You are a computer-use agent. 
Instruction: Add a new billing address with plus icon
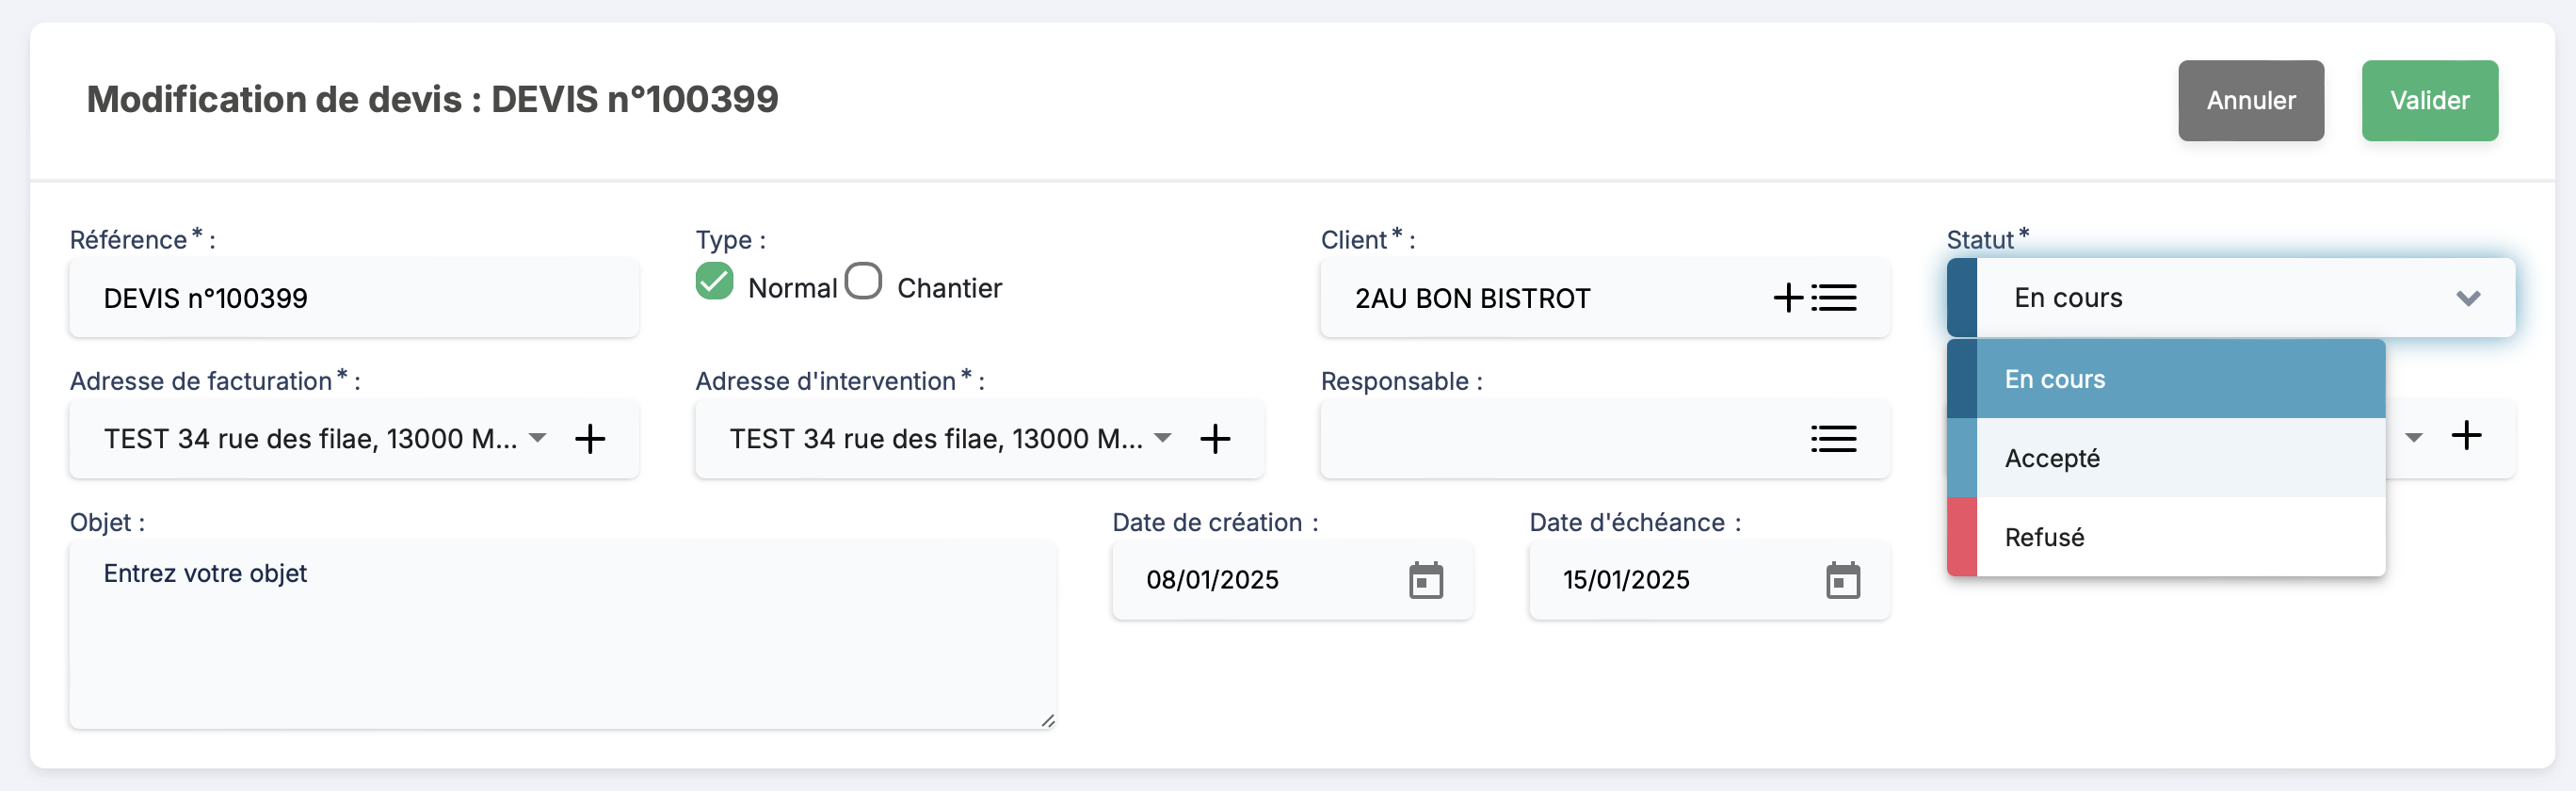click(x=590, y=439)
